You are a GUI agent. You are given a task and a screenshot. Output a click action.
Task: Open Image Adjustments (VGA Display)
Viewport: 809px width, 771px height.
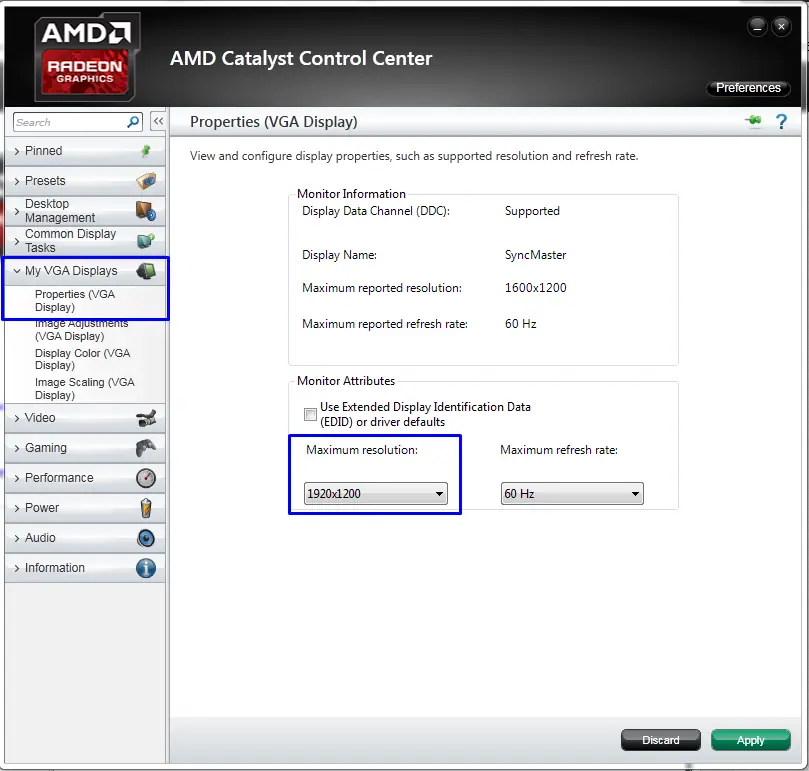(81, 330)
